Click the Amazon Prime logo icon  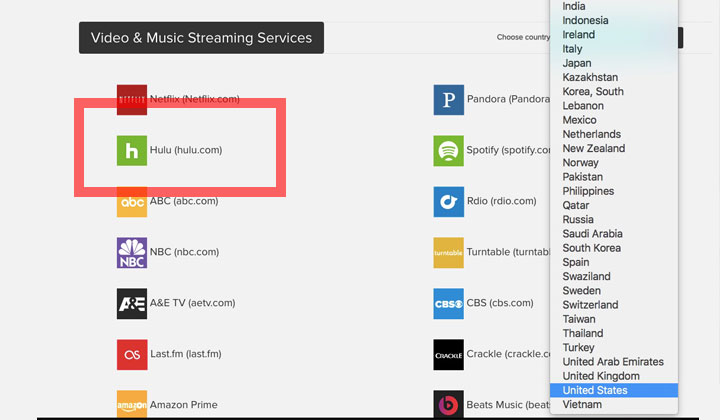(132, 404)
